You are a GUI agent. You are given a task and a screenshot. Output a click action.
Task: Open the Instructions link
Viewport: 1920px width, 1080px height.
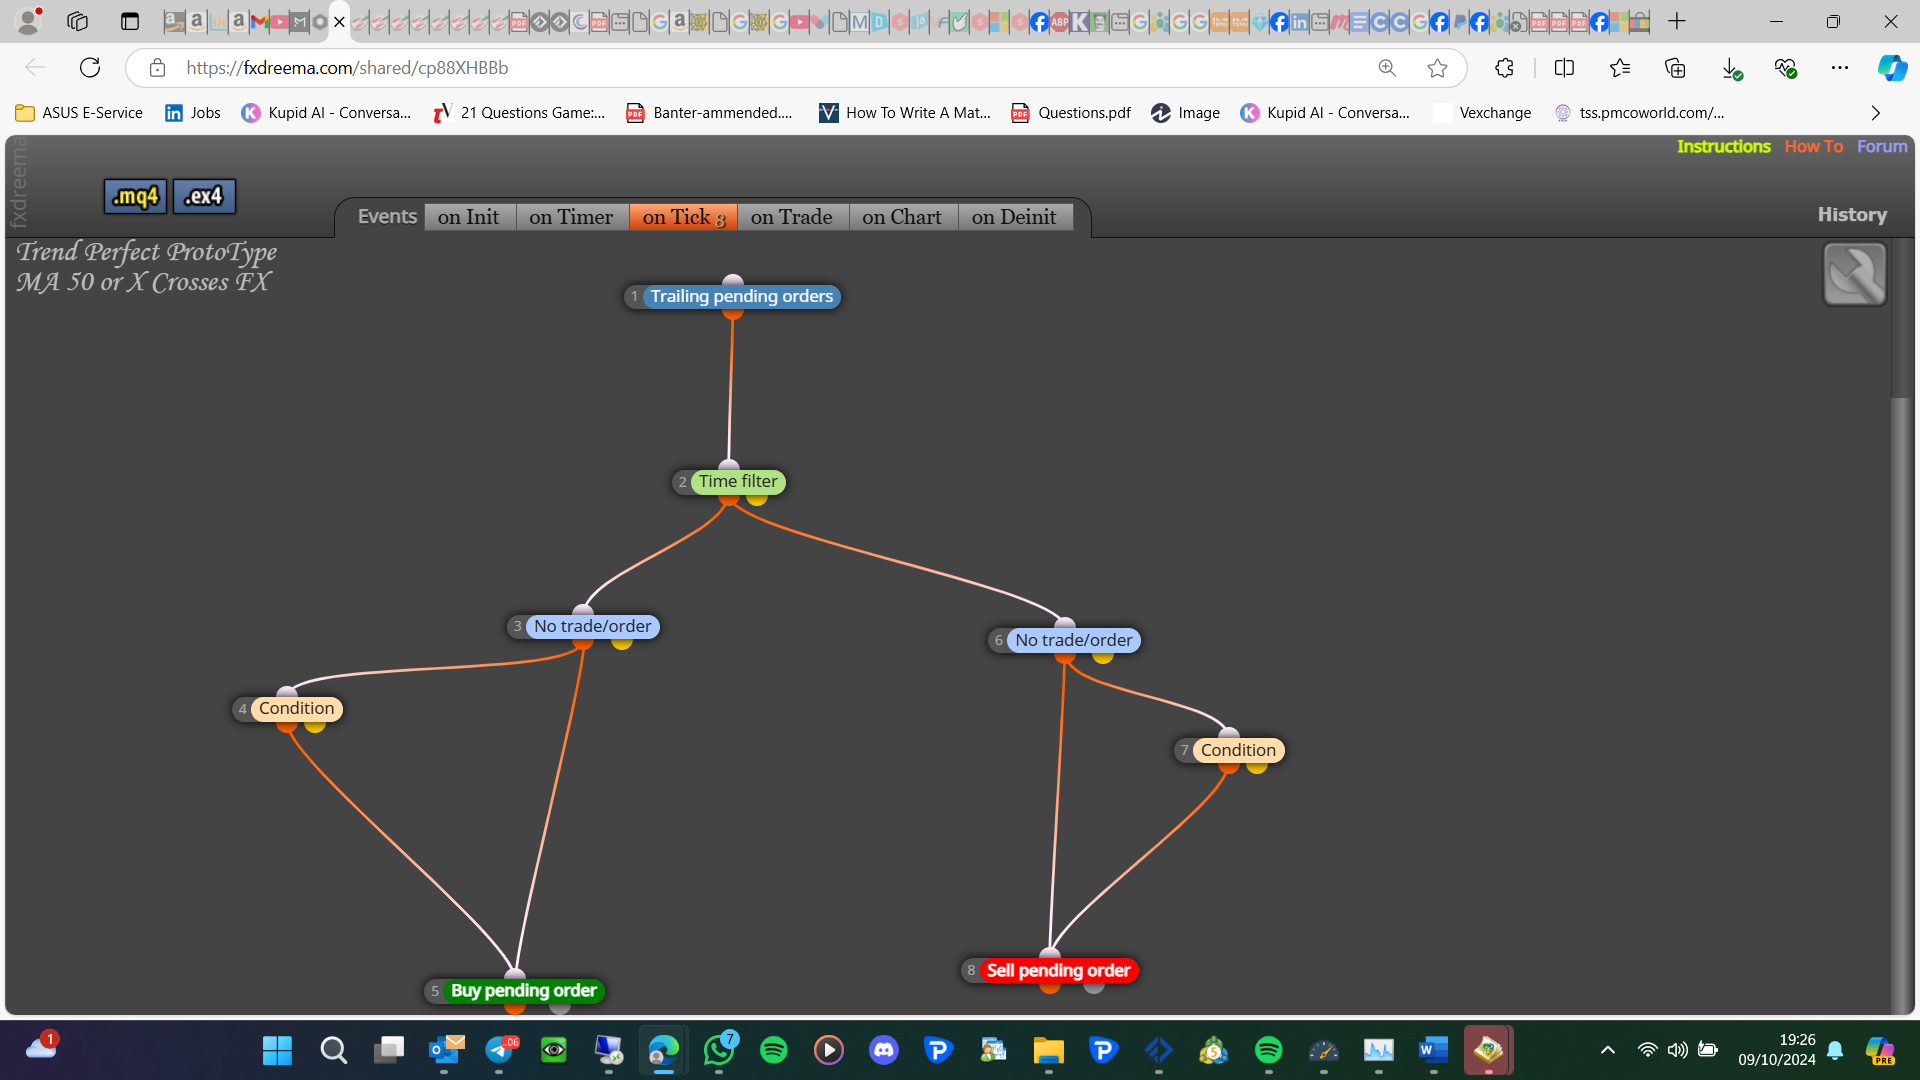[1723, 146]
